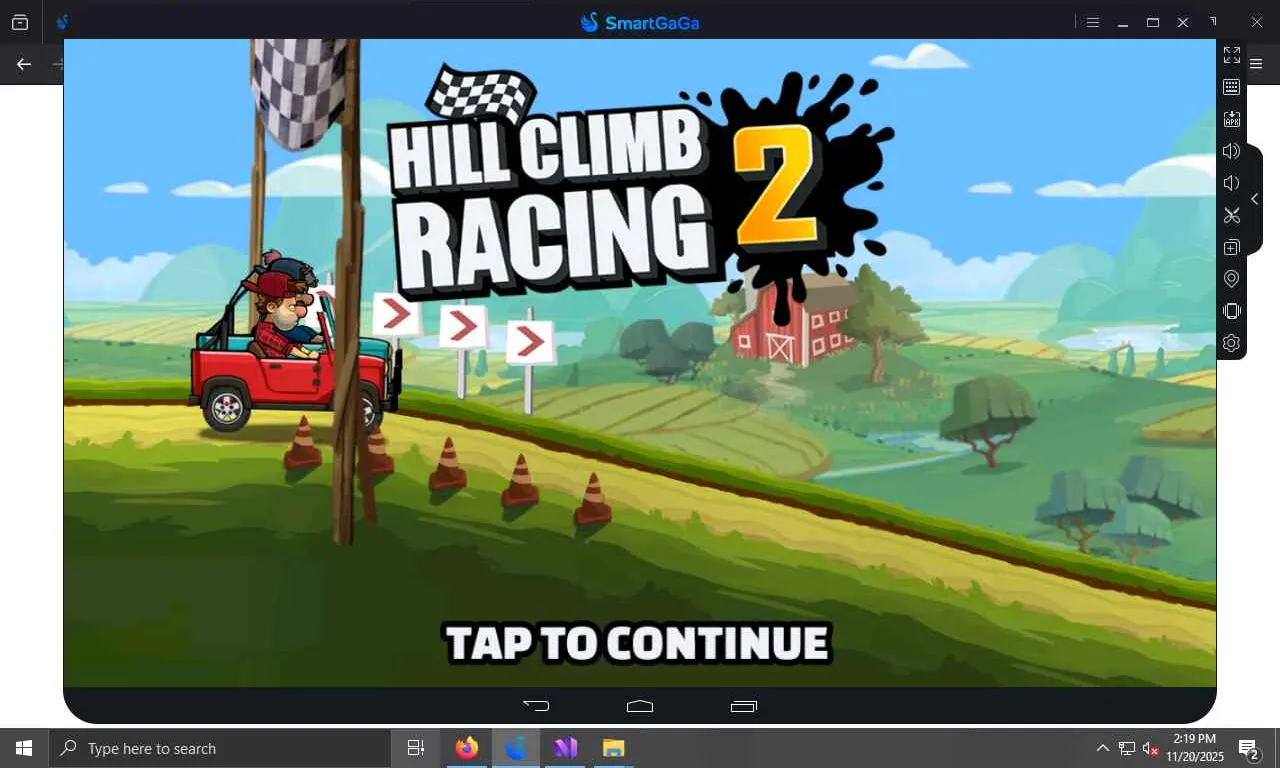This screenshot has width=1280, height=768.
Task: Tap to continue on game screen
Action: (638, 643)
